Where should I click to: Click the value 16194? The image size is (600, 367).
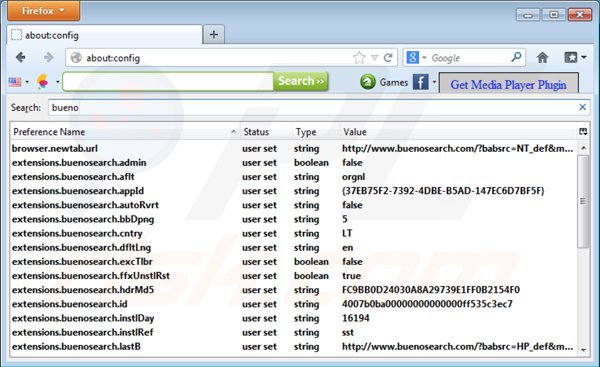(x=355, y=318)
